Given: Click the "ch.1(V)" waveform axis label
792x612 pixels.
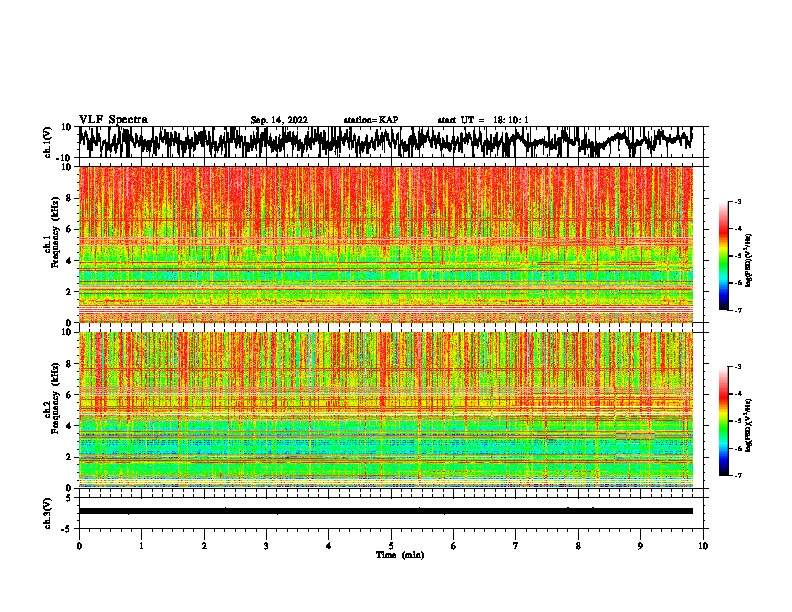Looking at the screenshot, I should [48, 142].
